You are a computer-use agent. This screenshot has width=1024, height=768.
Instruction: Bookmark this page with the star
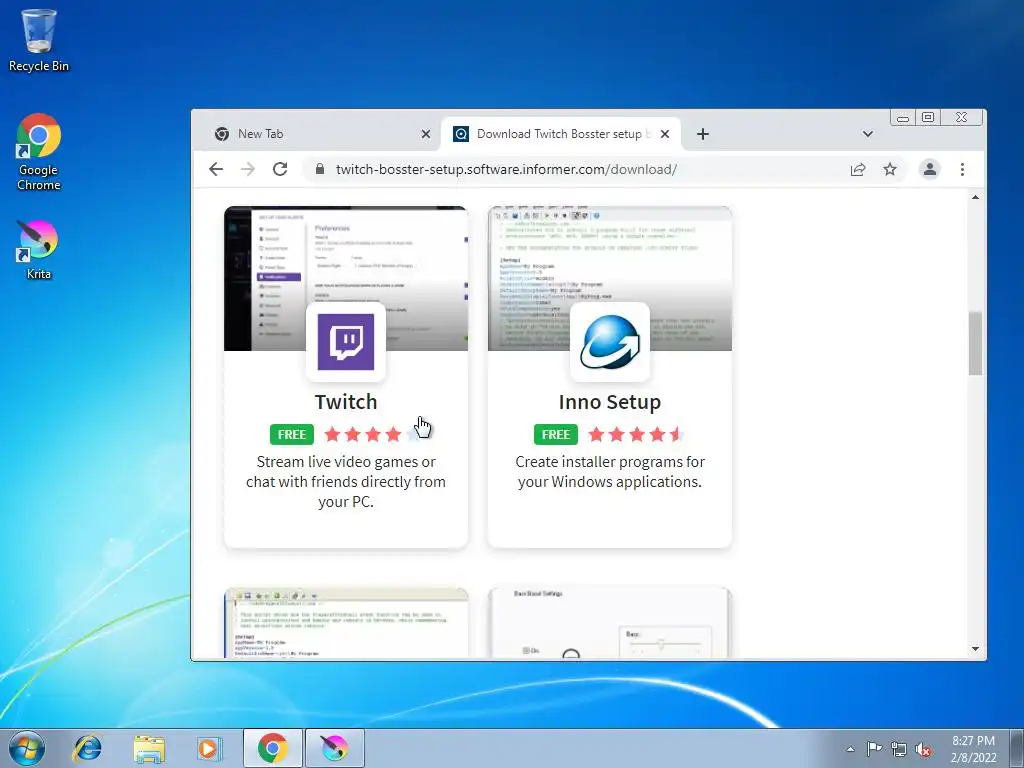(x=889, y=170)
